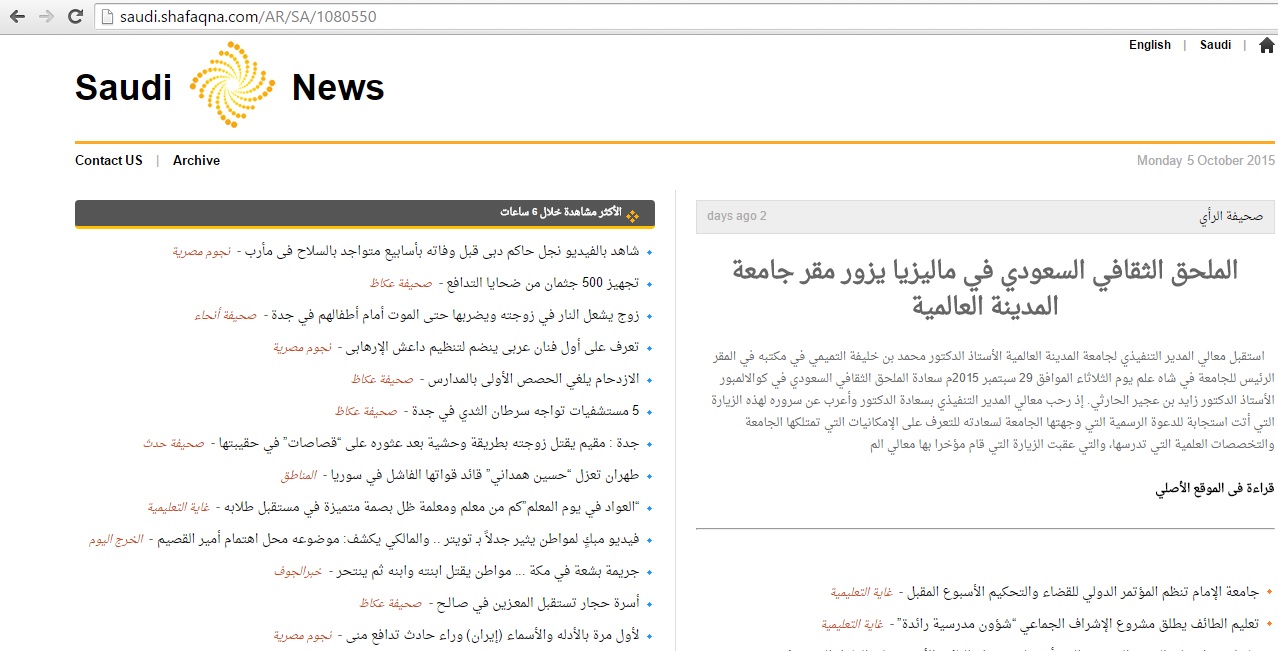Open the article headline about Malaysia cultural attaché
Viewport: 1278px width, 651px height.
pos(985,287)
